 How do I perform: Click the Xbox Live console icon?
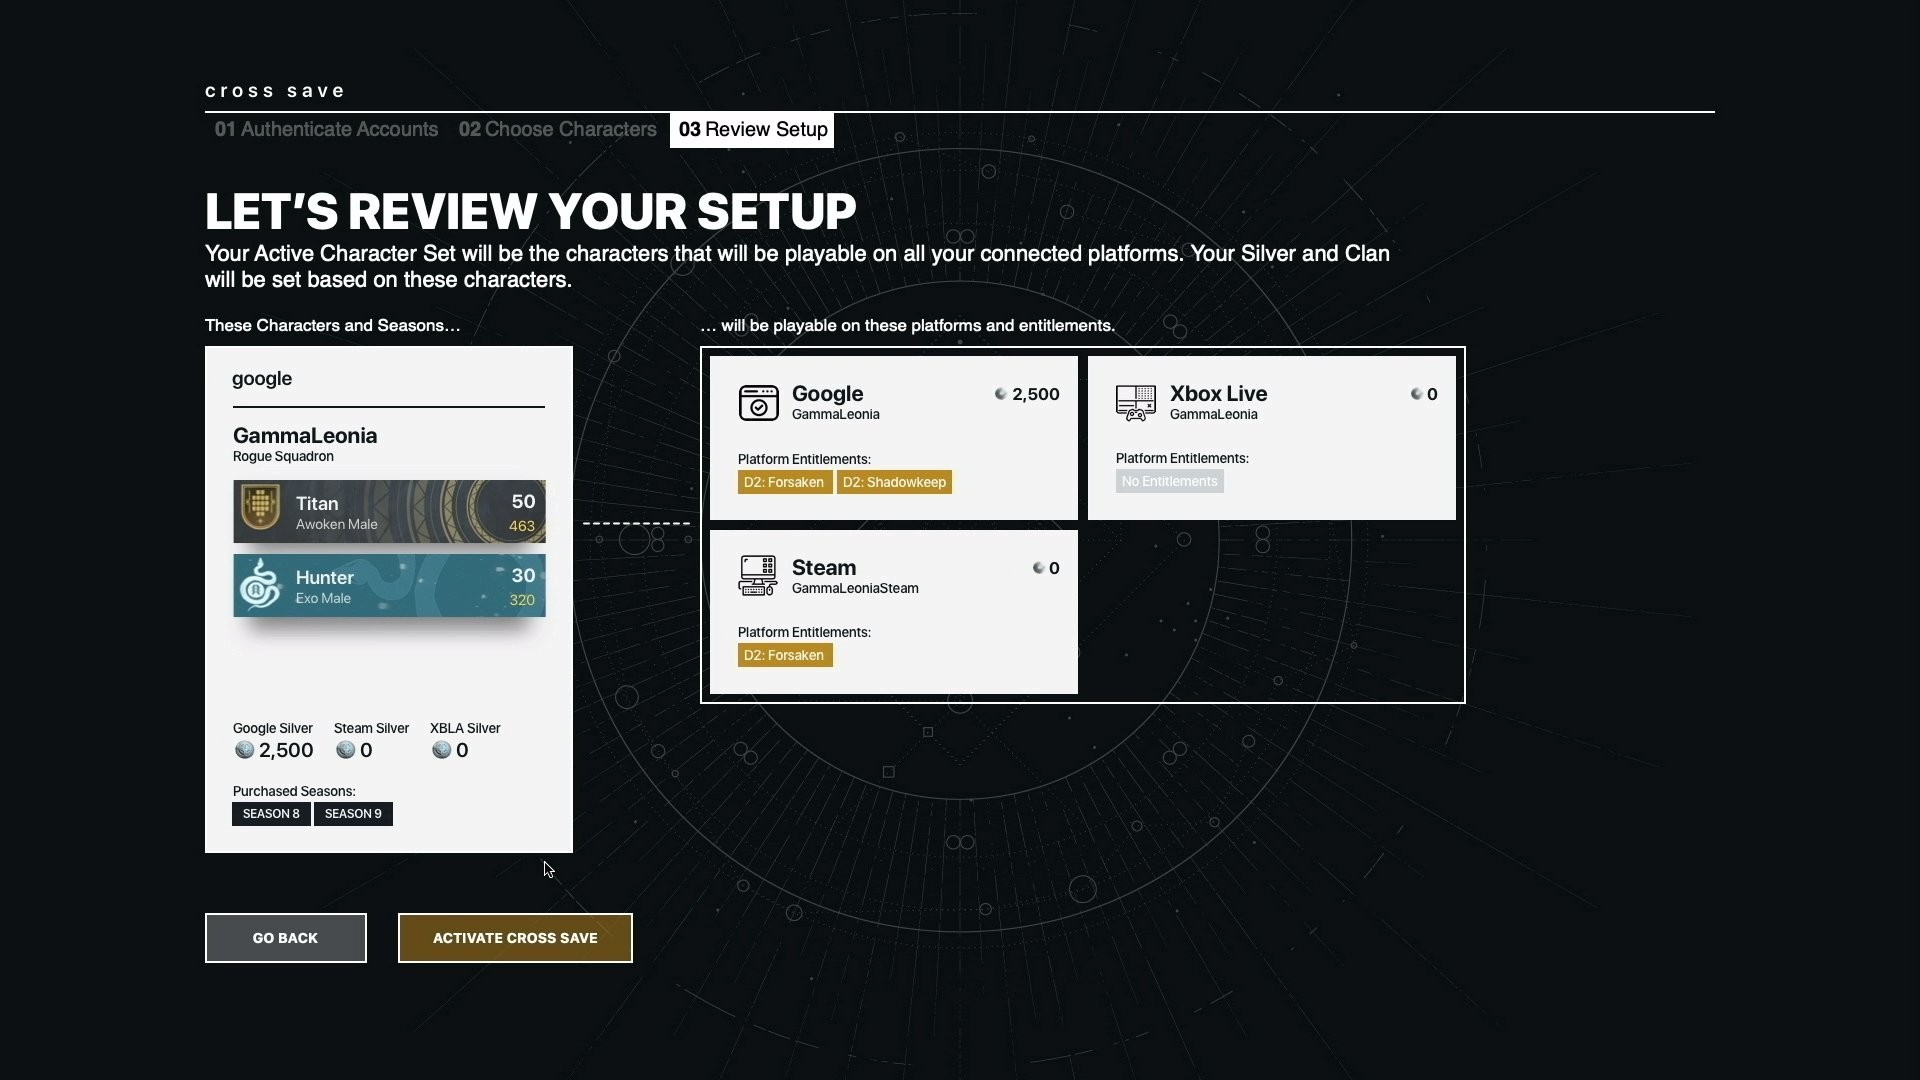pos(1136,403)
